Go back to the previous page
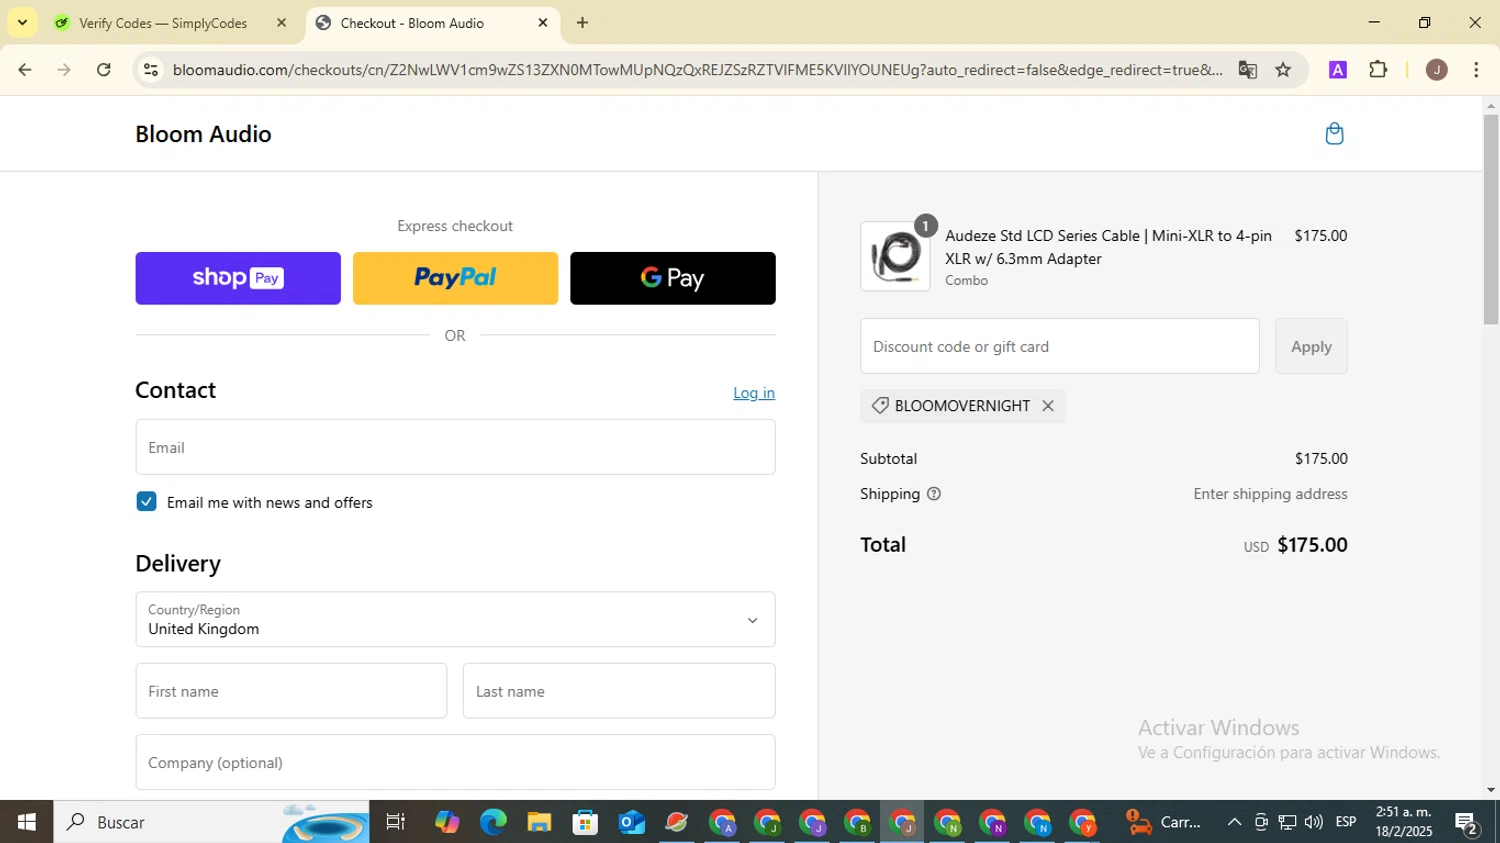The height and width of the screenshot is (843, 1500). [x=25, y=70]
